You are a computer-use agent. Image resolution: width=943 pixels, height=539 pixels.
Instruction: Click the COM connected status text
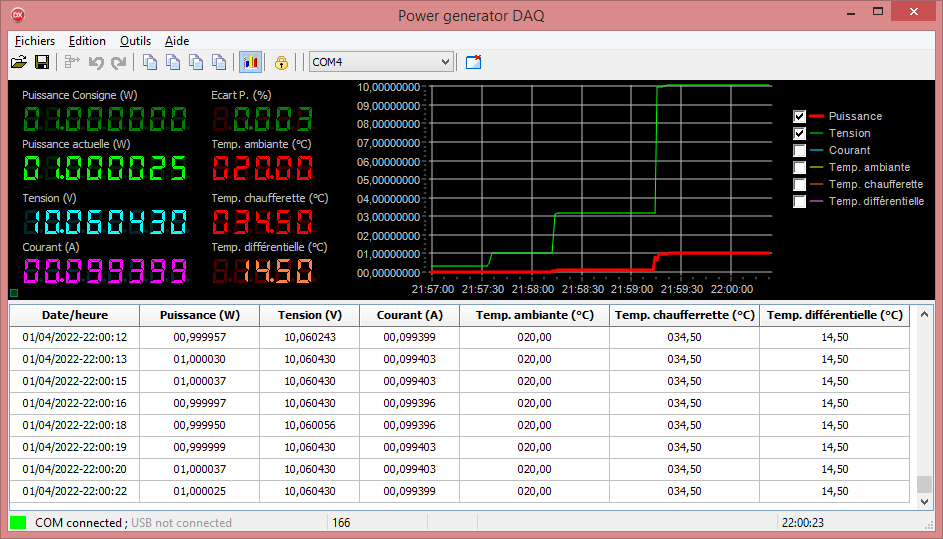coord(78,523)
